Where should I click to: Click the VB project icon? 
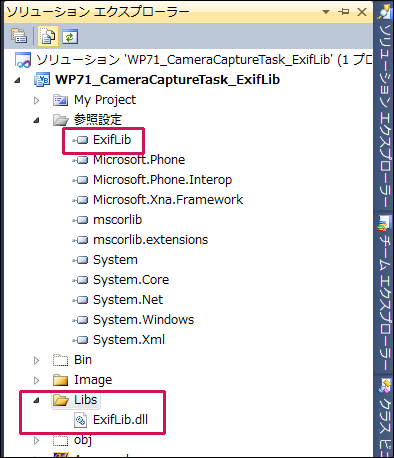pos(42,80)
